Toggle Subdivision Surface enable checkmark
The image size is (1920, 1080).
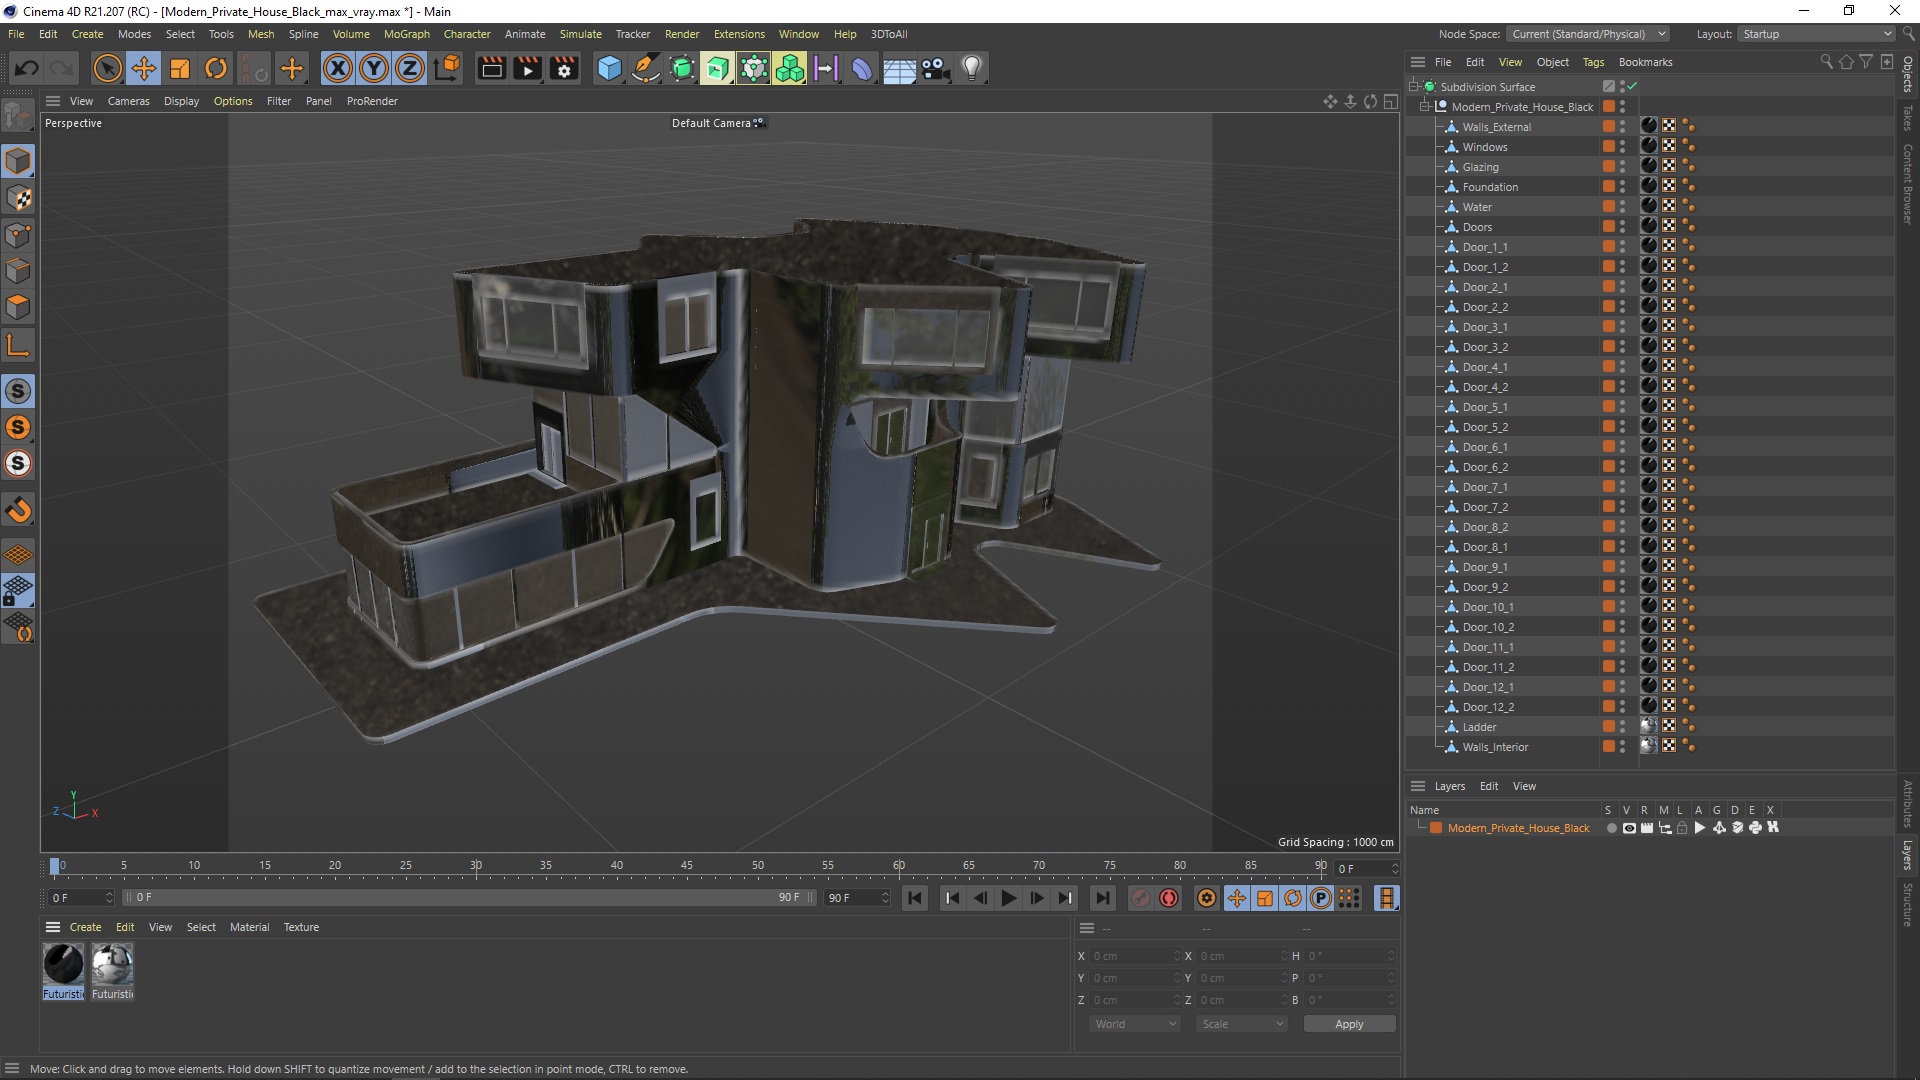click(x=1632, y=87)
